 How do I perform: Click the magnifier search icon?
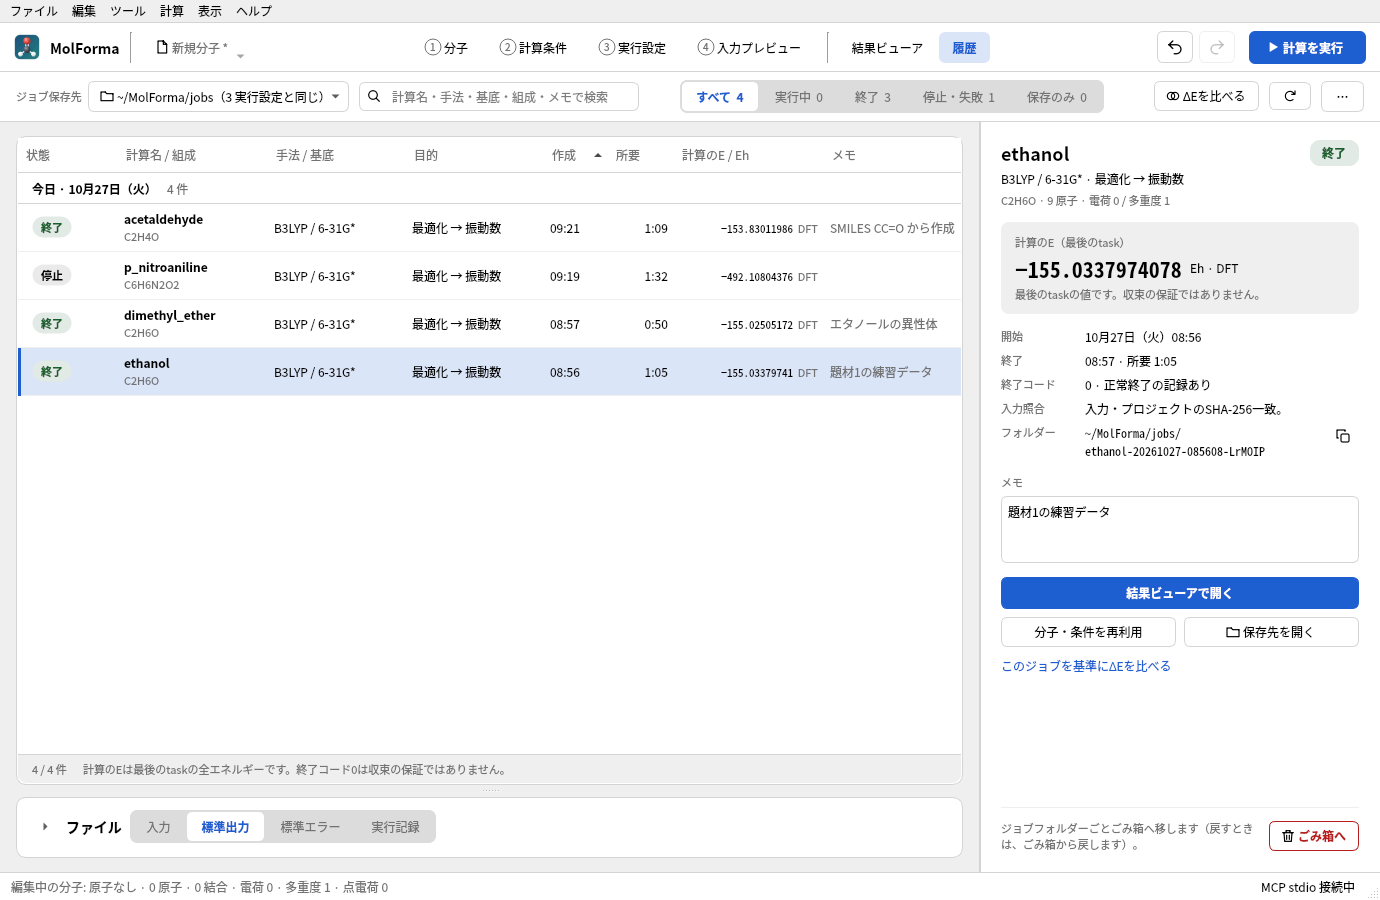pos(374,96)
